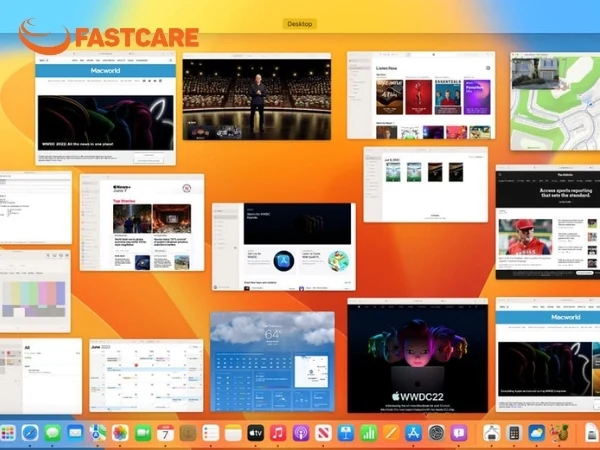Open System Settings from the Dock
600x450 pixels.
click(x=436, y=433)
